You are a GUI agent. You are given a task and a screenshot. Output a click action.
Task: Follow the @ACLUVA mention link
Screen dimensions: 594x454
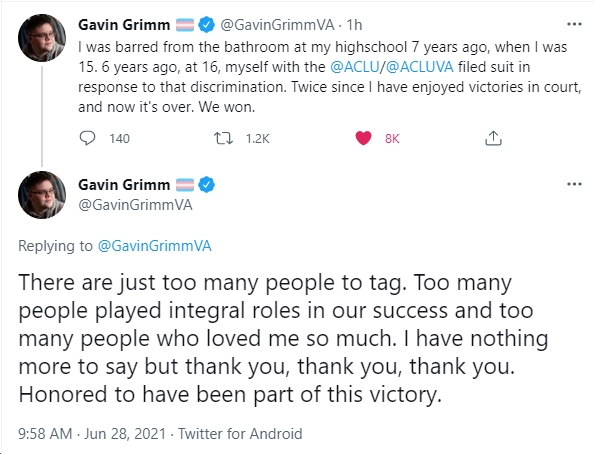(419, 67)
